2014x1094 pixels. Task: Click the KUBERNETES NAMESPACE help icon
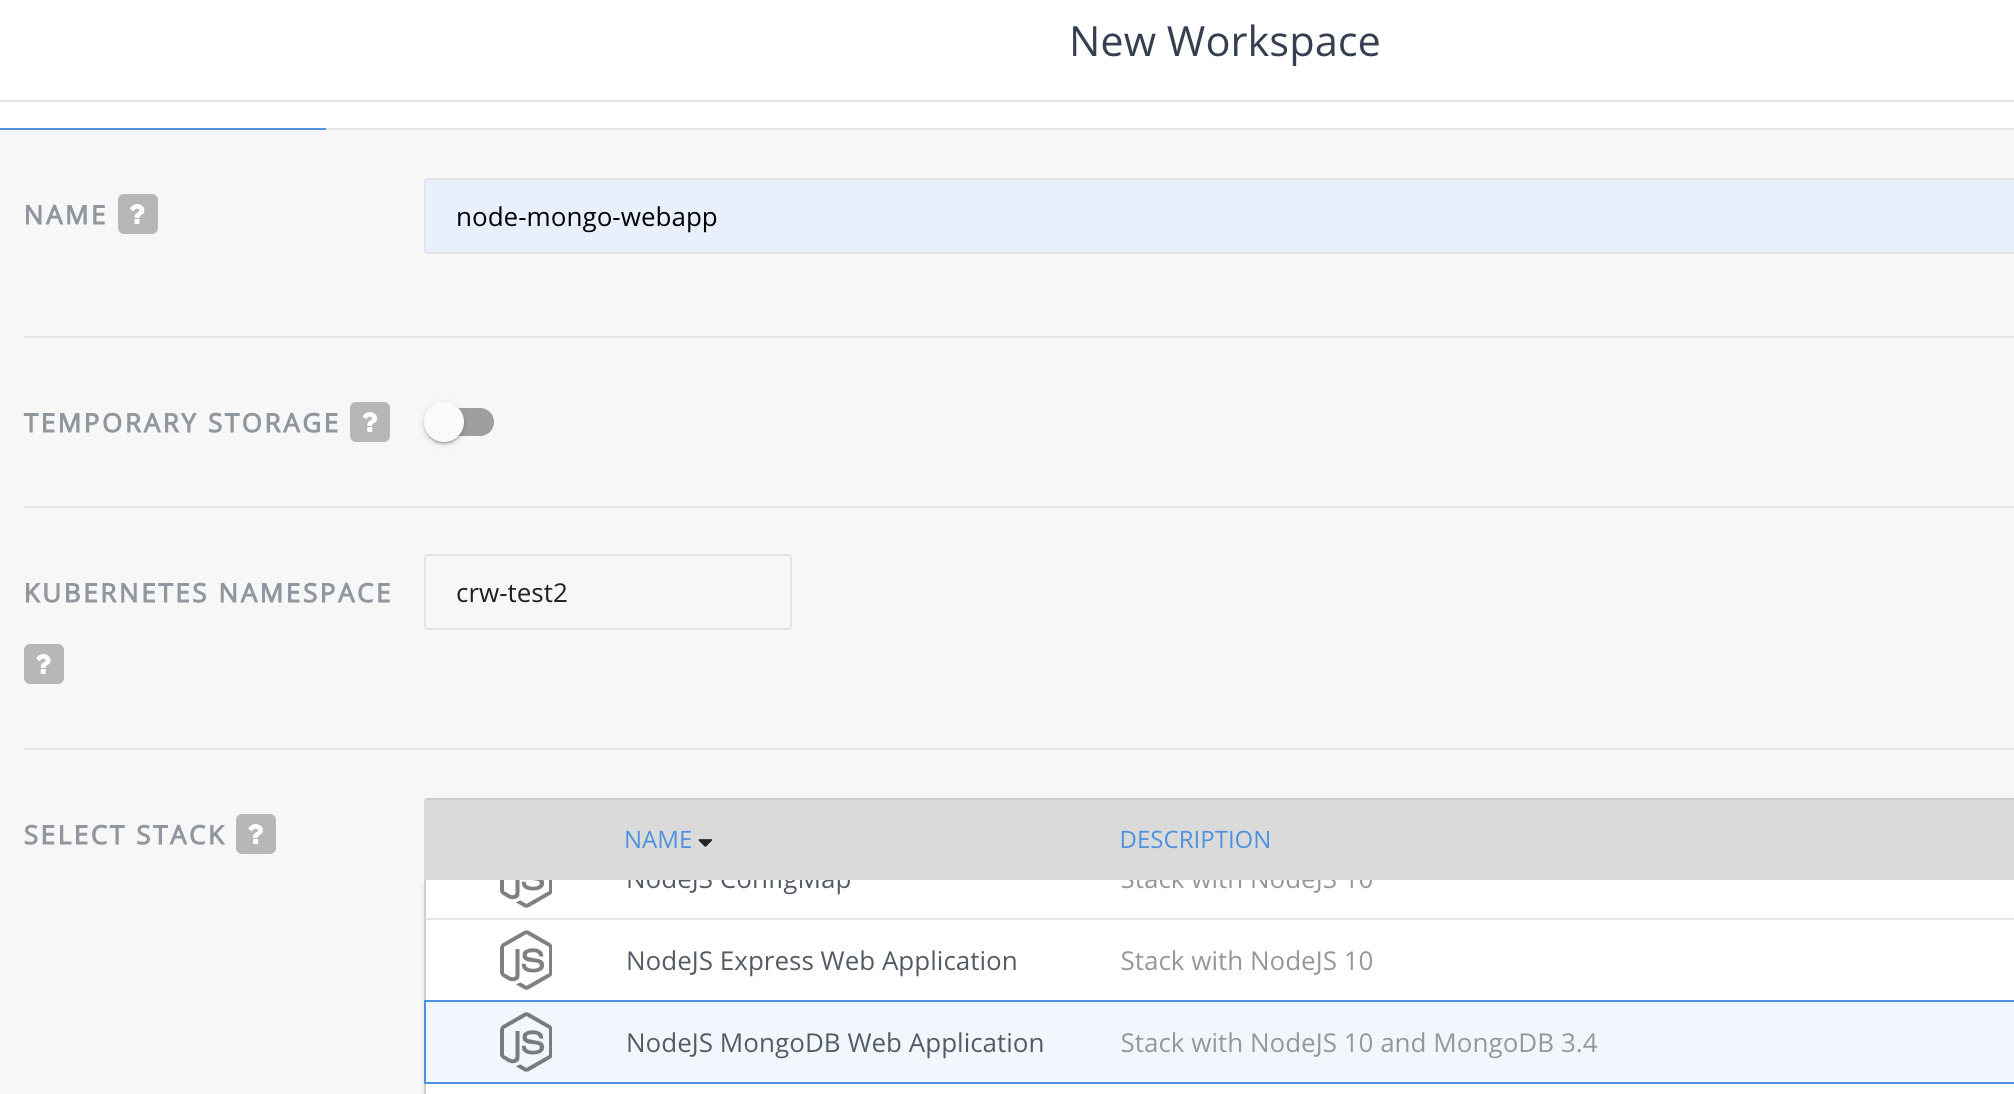(43, 663)
